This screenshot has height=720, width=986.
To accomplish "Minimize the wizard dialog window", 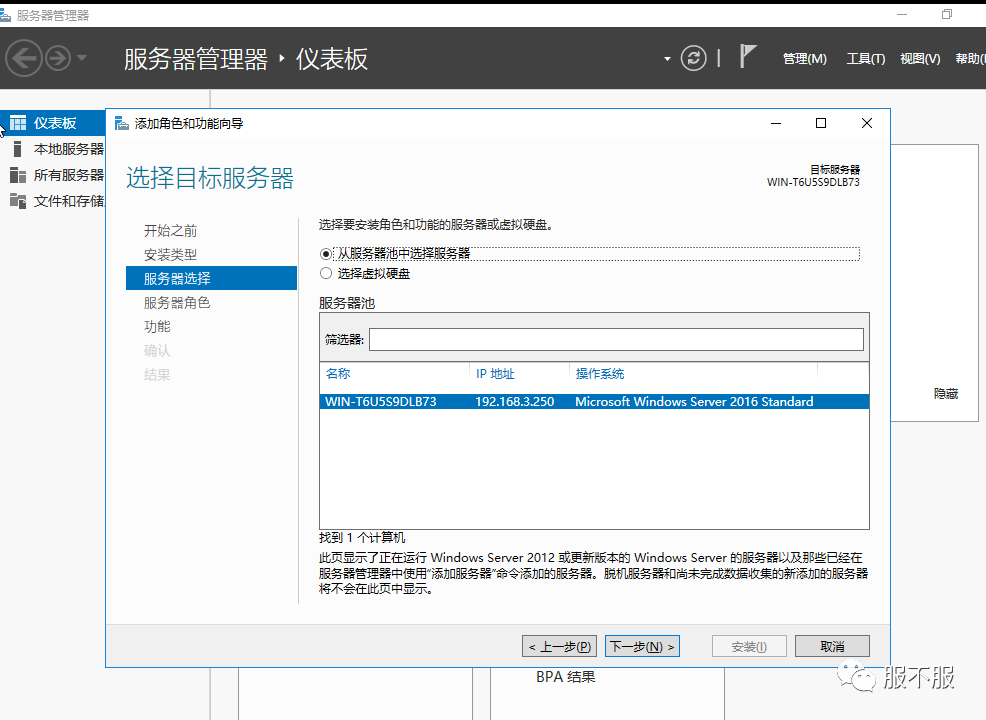I will coord(776,123).
